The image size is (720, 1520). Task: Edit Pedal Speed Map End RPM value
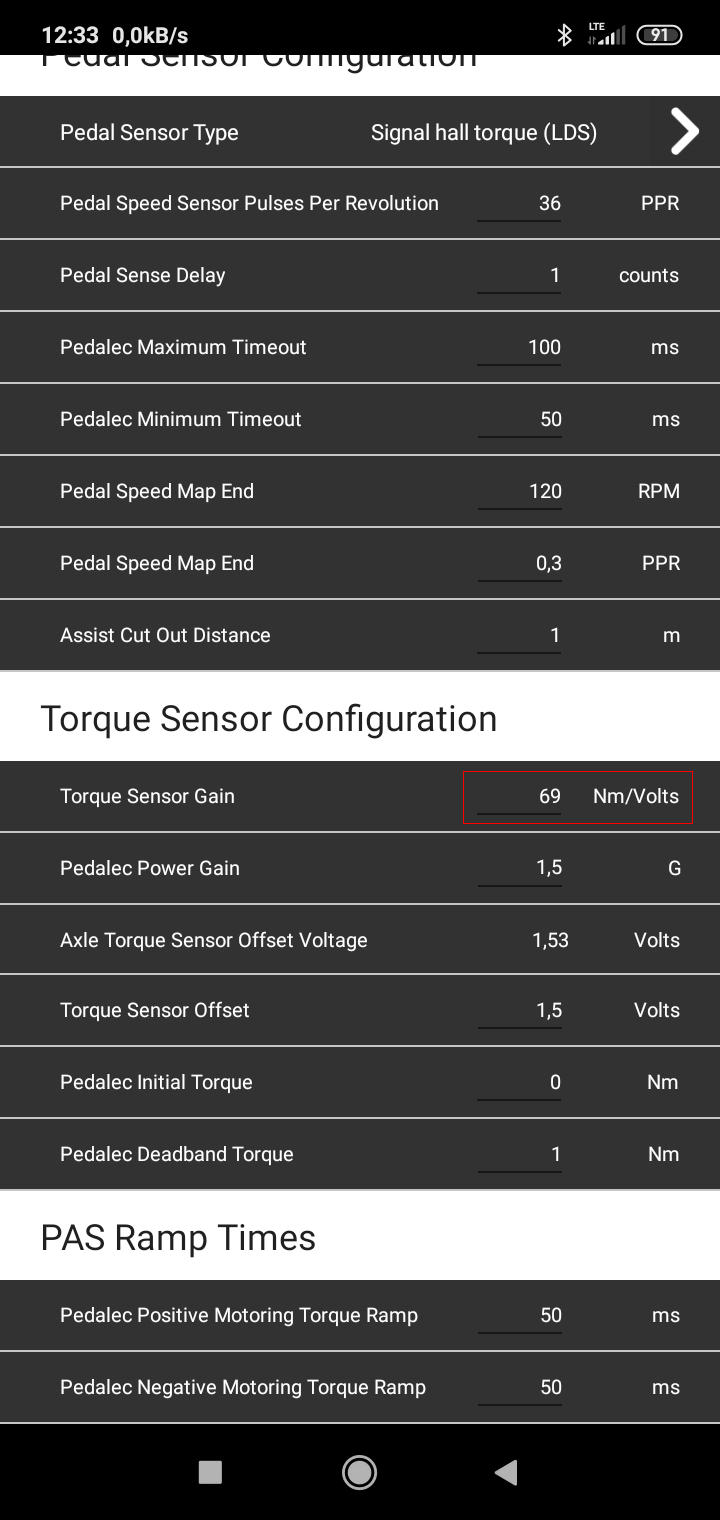point(519,491)
